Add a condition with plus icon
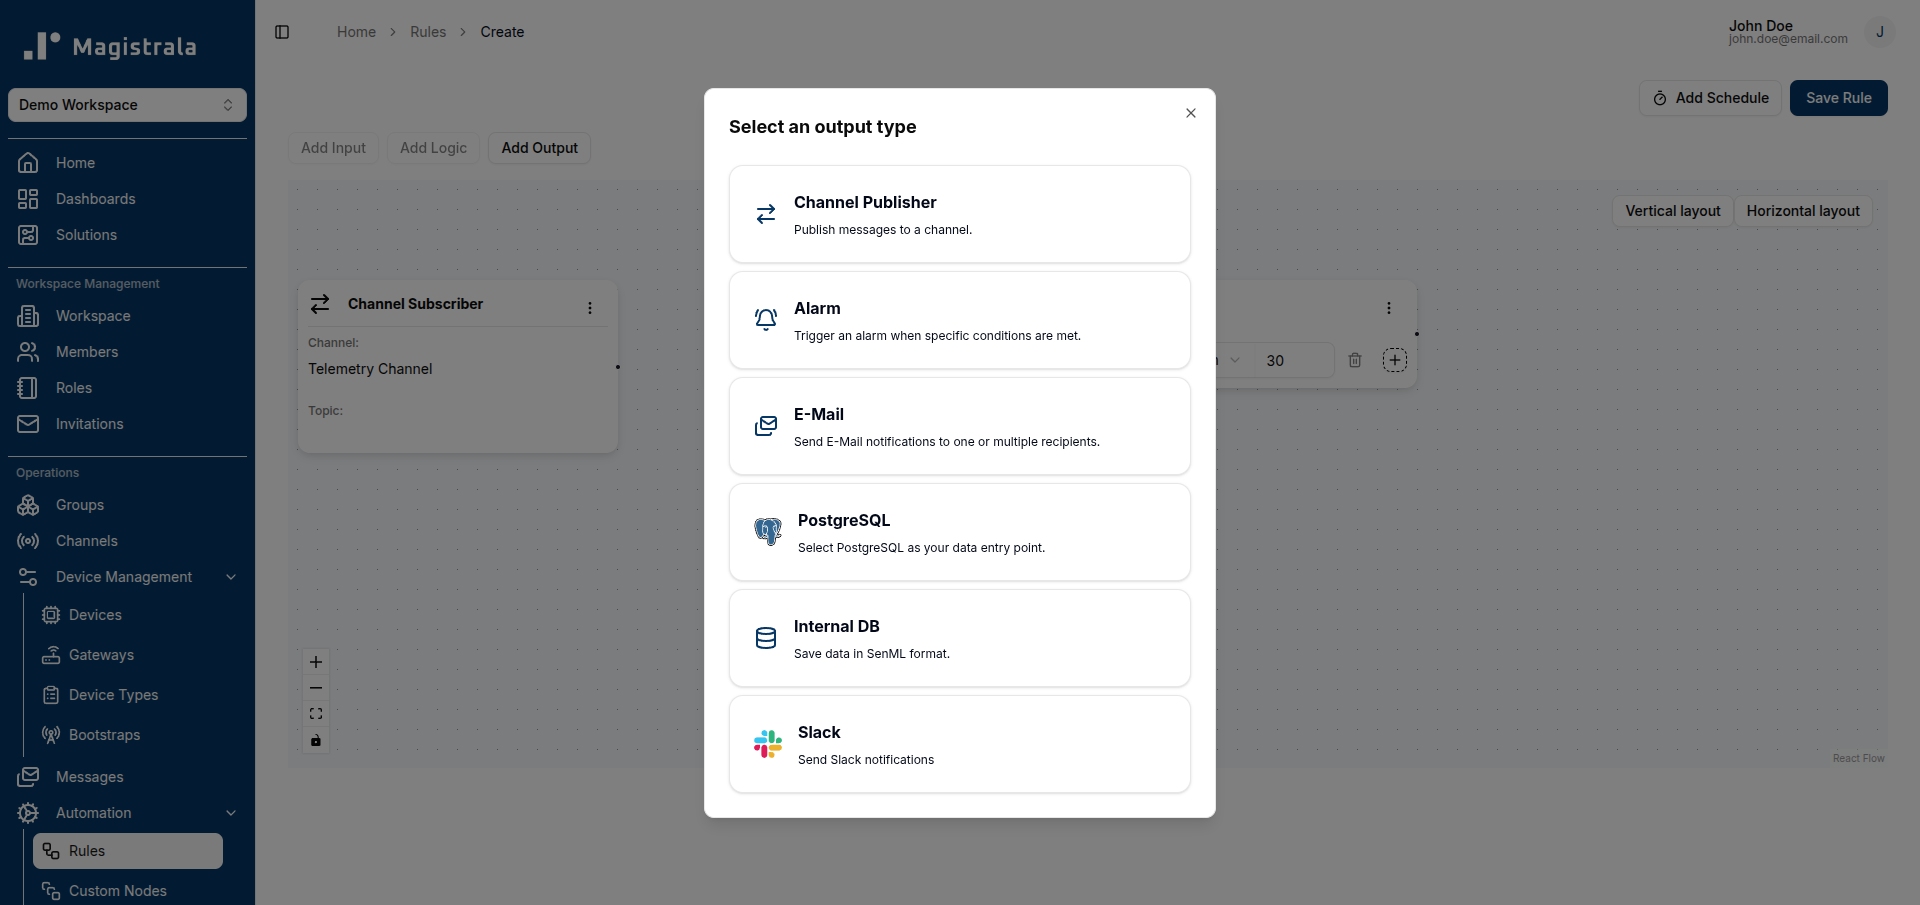The height and width of the screenshot is (905, 1920). point(1395,360)
